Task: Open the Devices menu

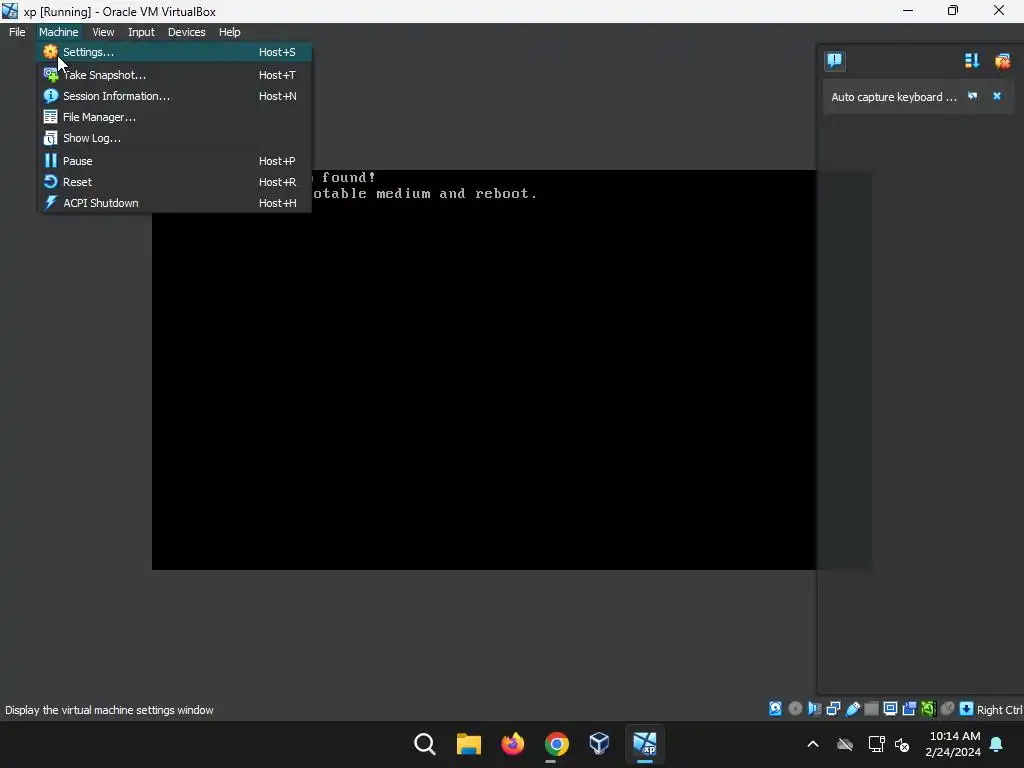Action: click(186, 32)
